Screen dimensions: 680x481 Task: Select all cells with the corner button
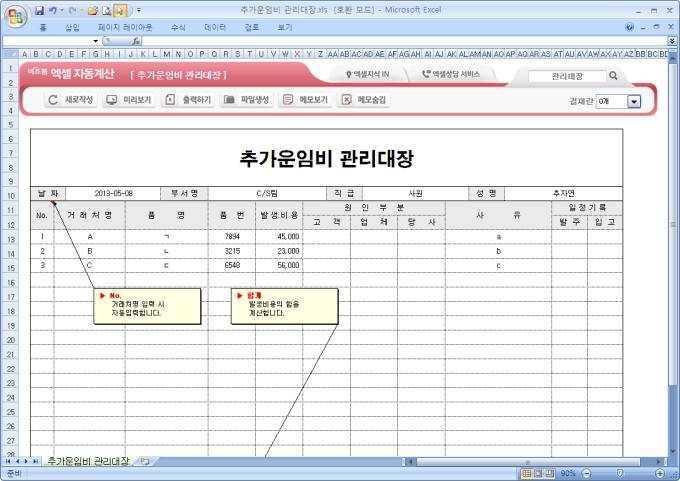(x=10, y=54)
